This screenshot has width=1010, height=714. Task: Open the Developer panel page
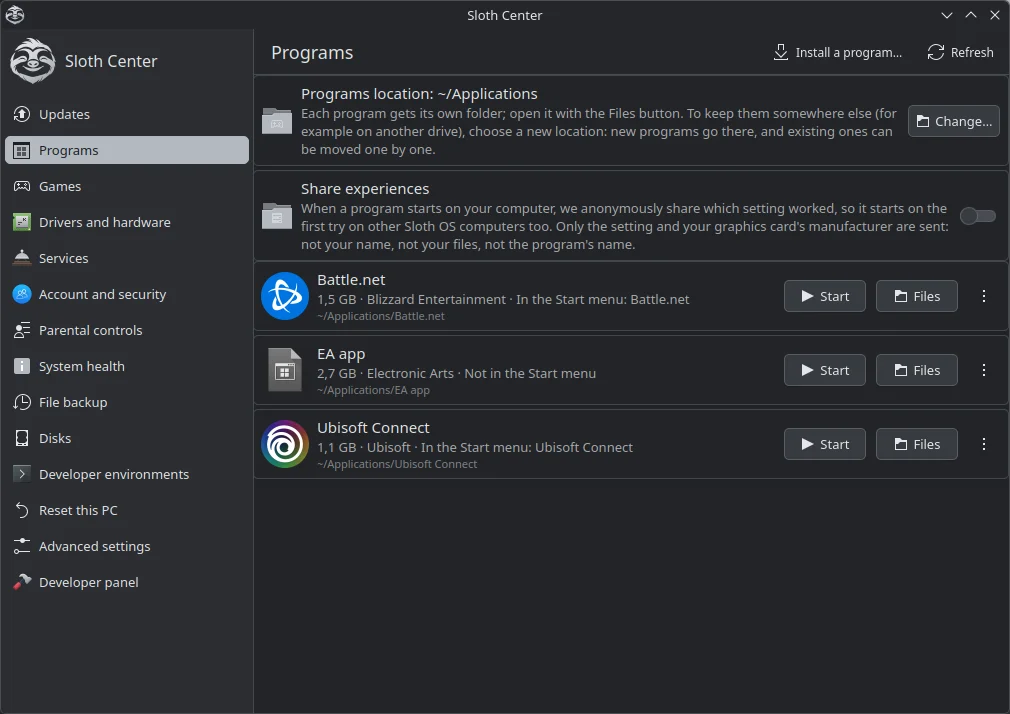point(127,582)
